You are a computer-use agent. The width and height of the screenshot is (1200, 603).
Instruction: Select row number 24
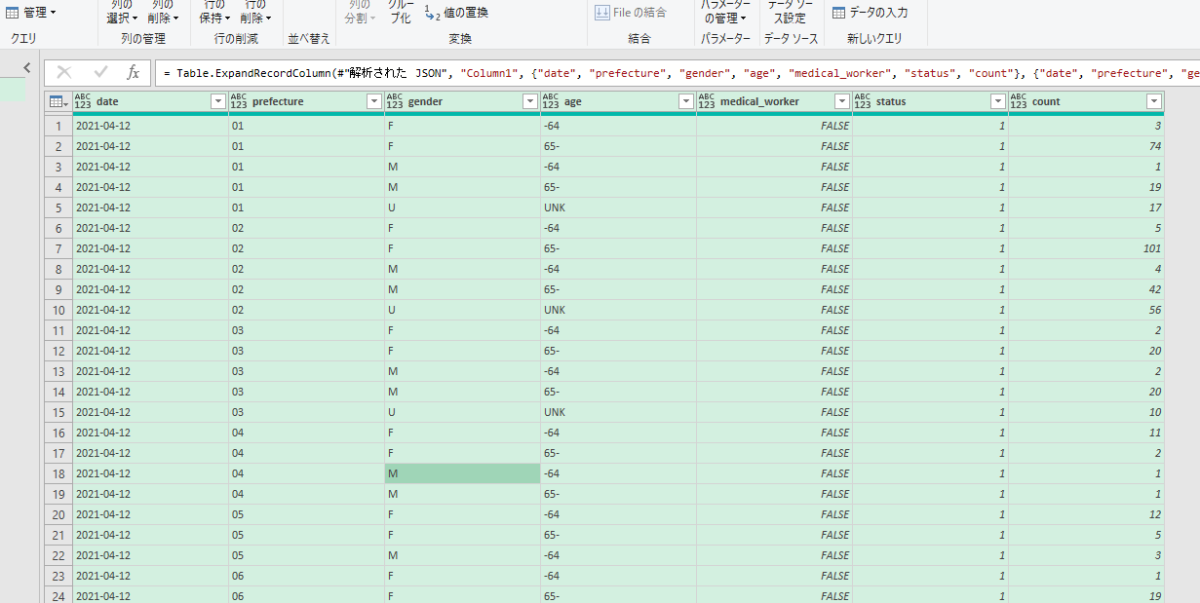58,596
